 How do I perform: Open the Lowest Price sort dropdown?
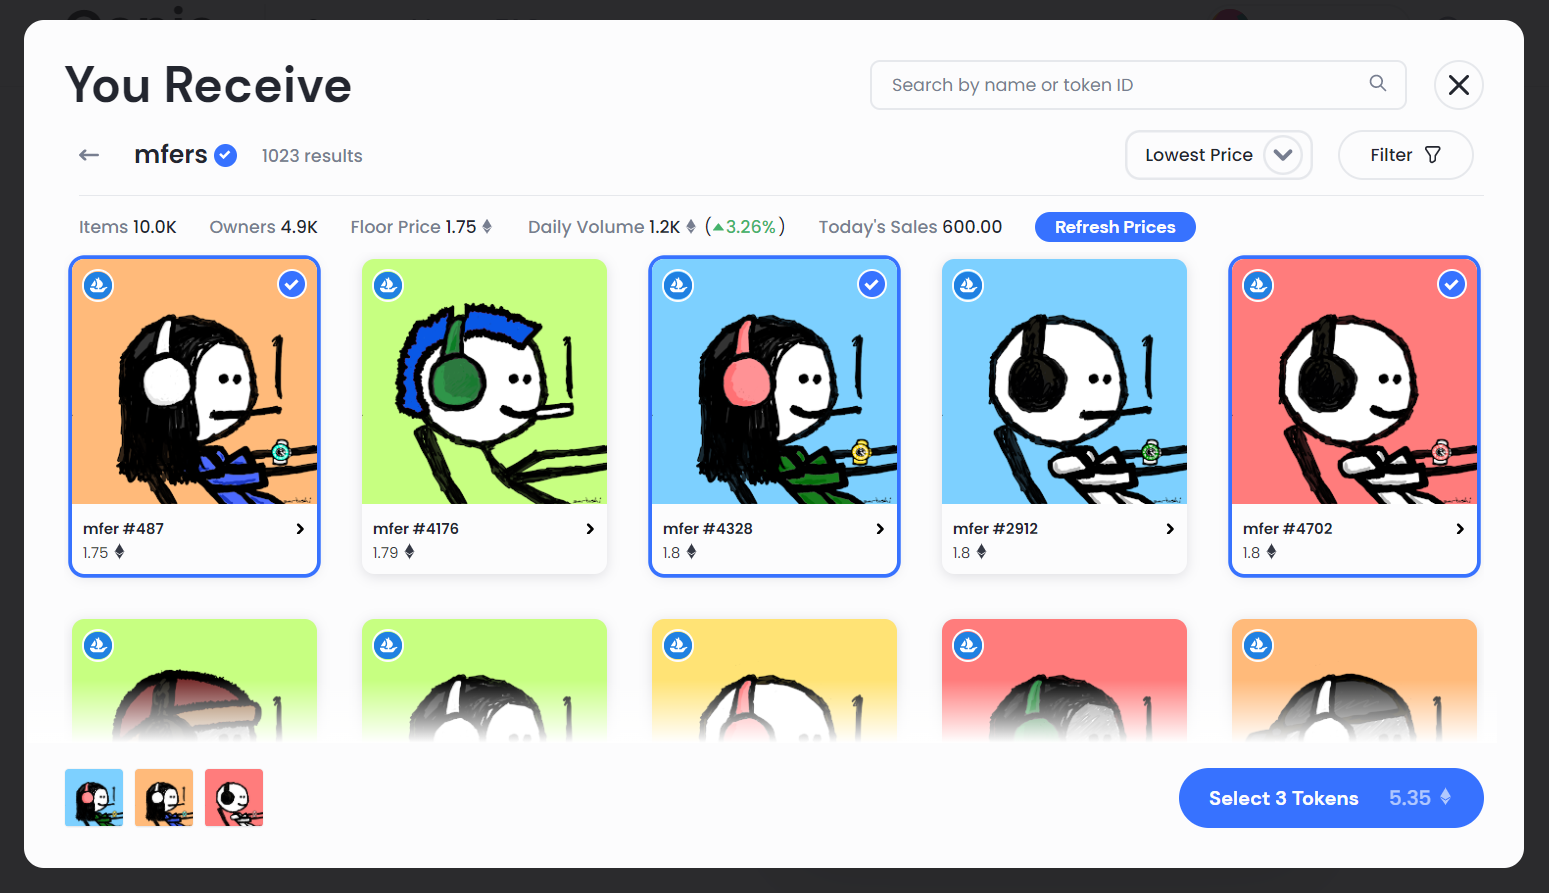point(1218,155)
